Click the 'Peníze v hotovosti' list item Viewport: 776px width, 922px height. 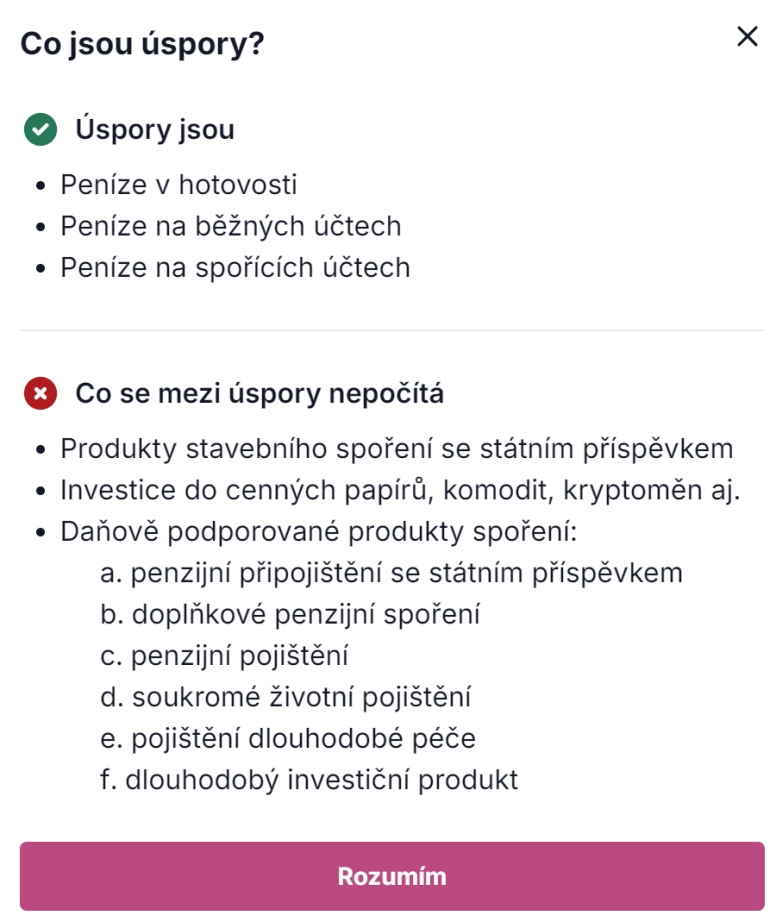(x=178, y=185)
